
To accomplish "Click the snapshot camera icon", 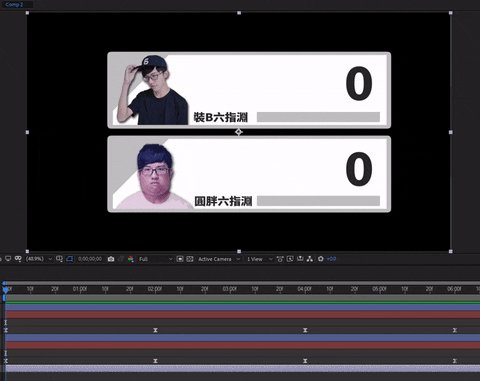I will click(x=111, y=259).
